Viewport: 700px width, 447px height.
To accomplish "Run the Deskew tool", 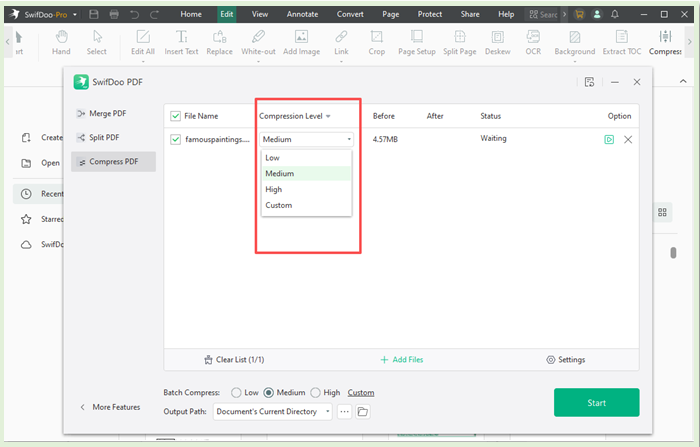I will click(x=497, y=43).
